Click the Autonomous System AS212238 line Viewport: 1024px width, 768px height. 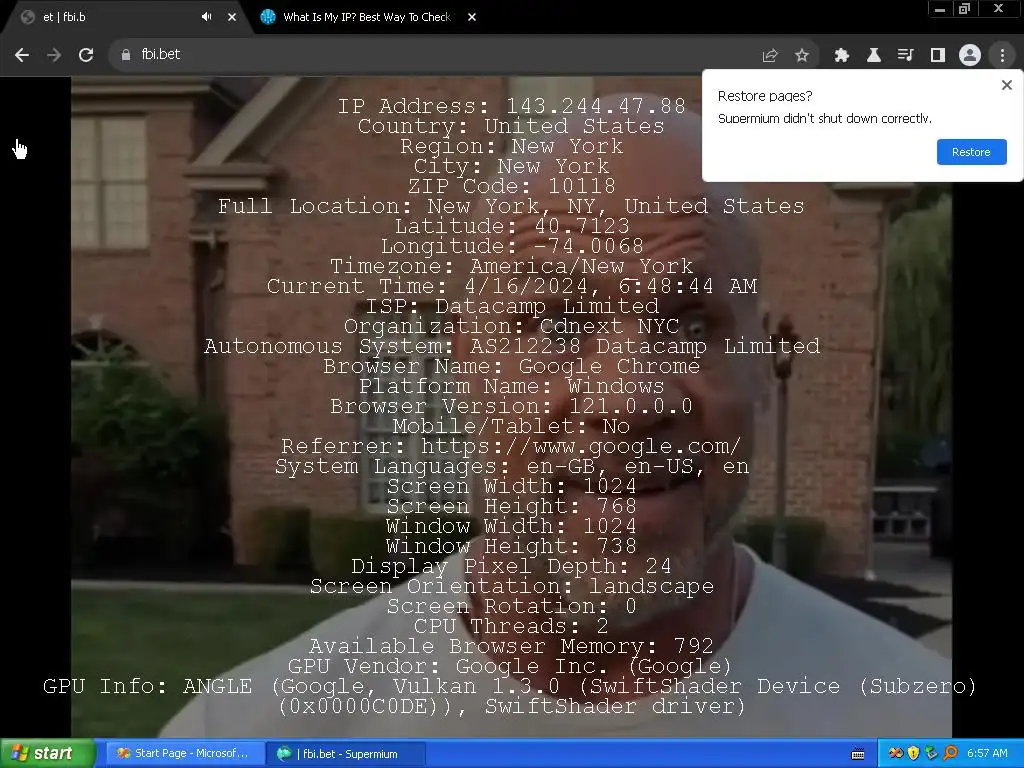click(x=512, y=346)
